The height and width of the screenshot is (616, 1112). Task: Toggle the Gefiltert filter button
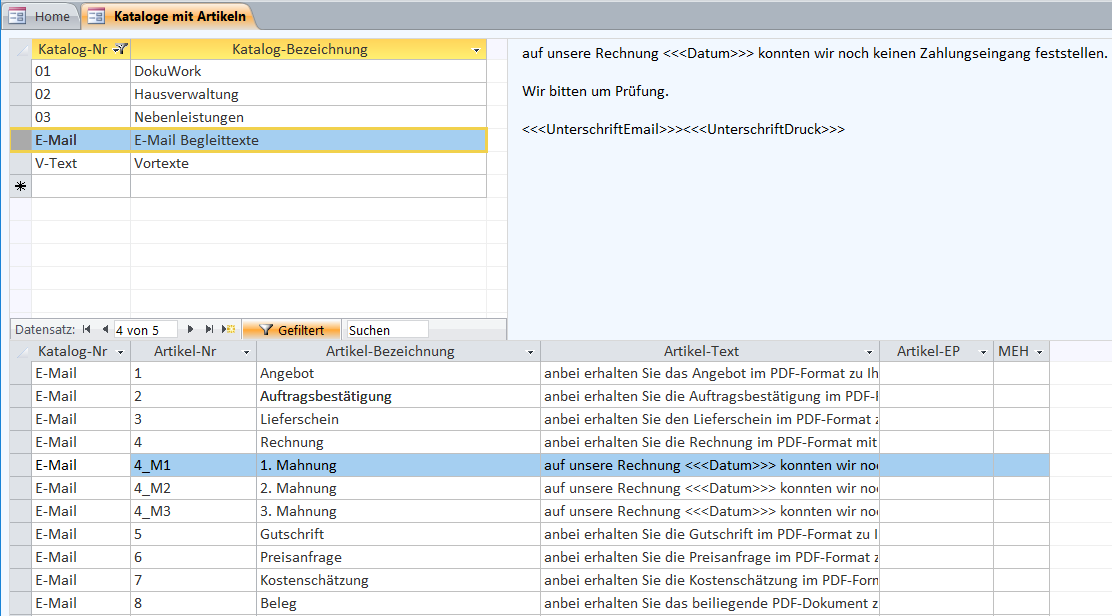(x=291, y=329)
